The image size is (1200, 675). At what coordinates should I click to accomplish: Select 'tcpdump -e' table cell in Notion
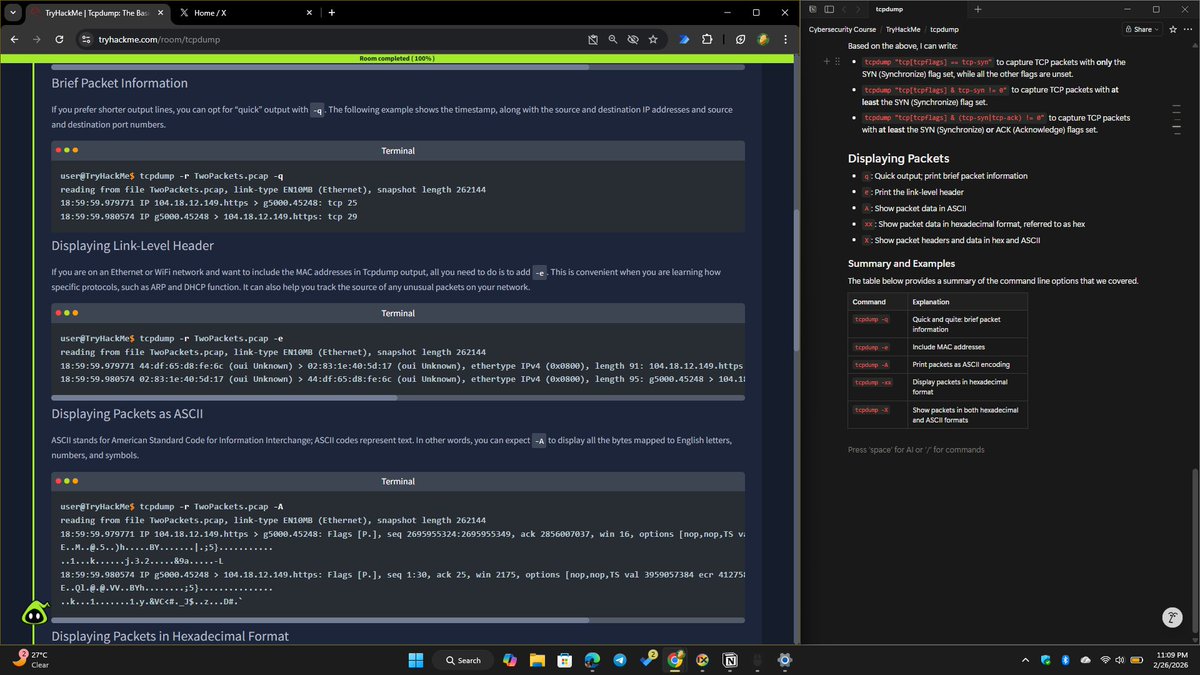877,347
